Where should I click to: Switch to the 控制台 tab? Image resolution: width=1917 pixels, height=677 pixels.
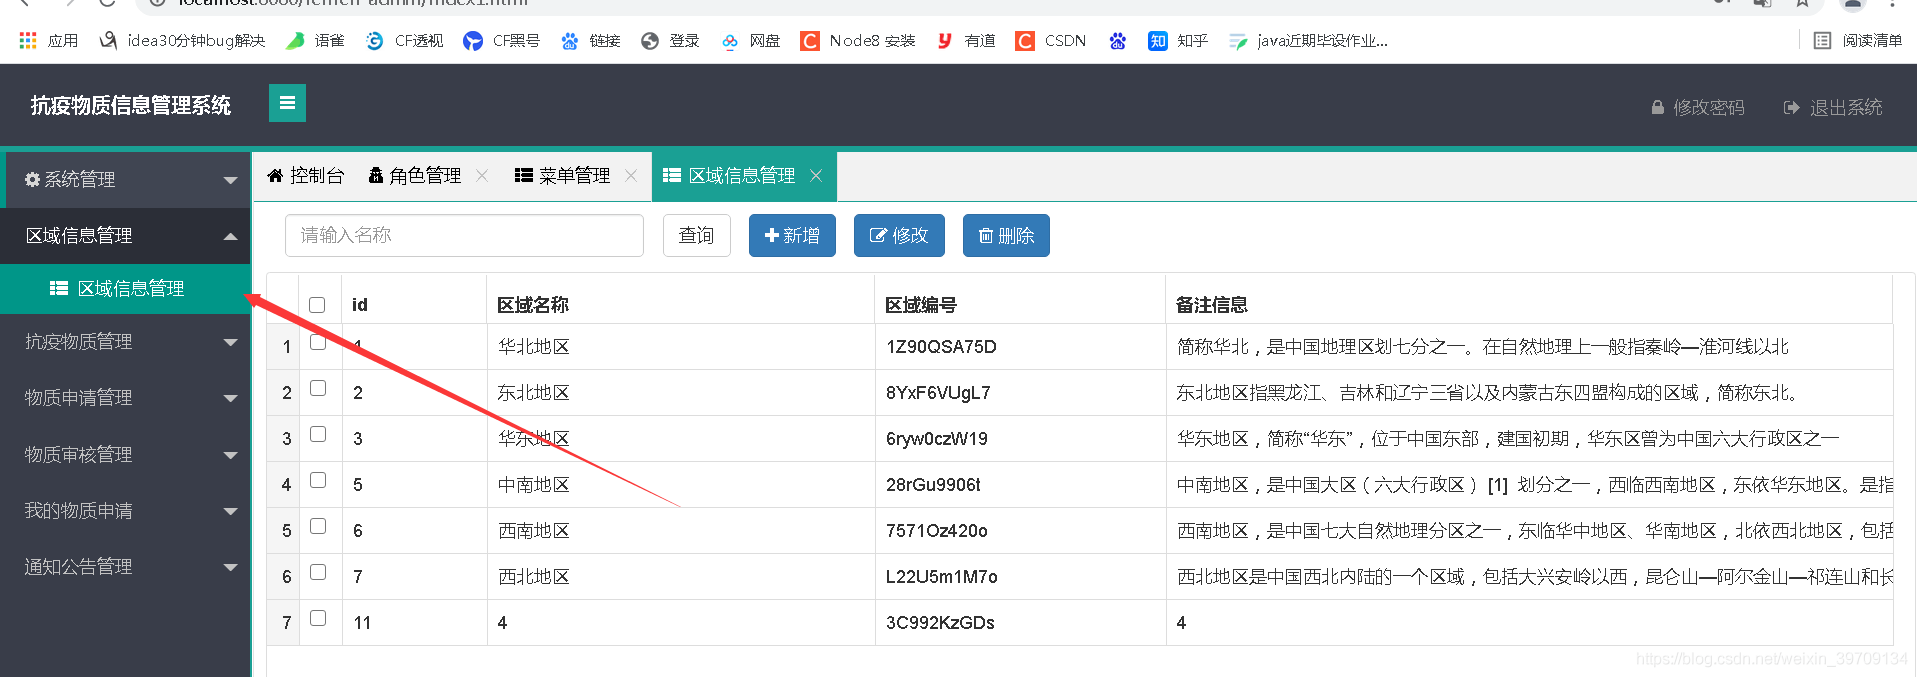click(x=306, y=176)
